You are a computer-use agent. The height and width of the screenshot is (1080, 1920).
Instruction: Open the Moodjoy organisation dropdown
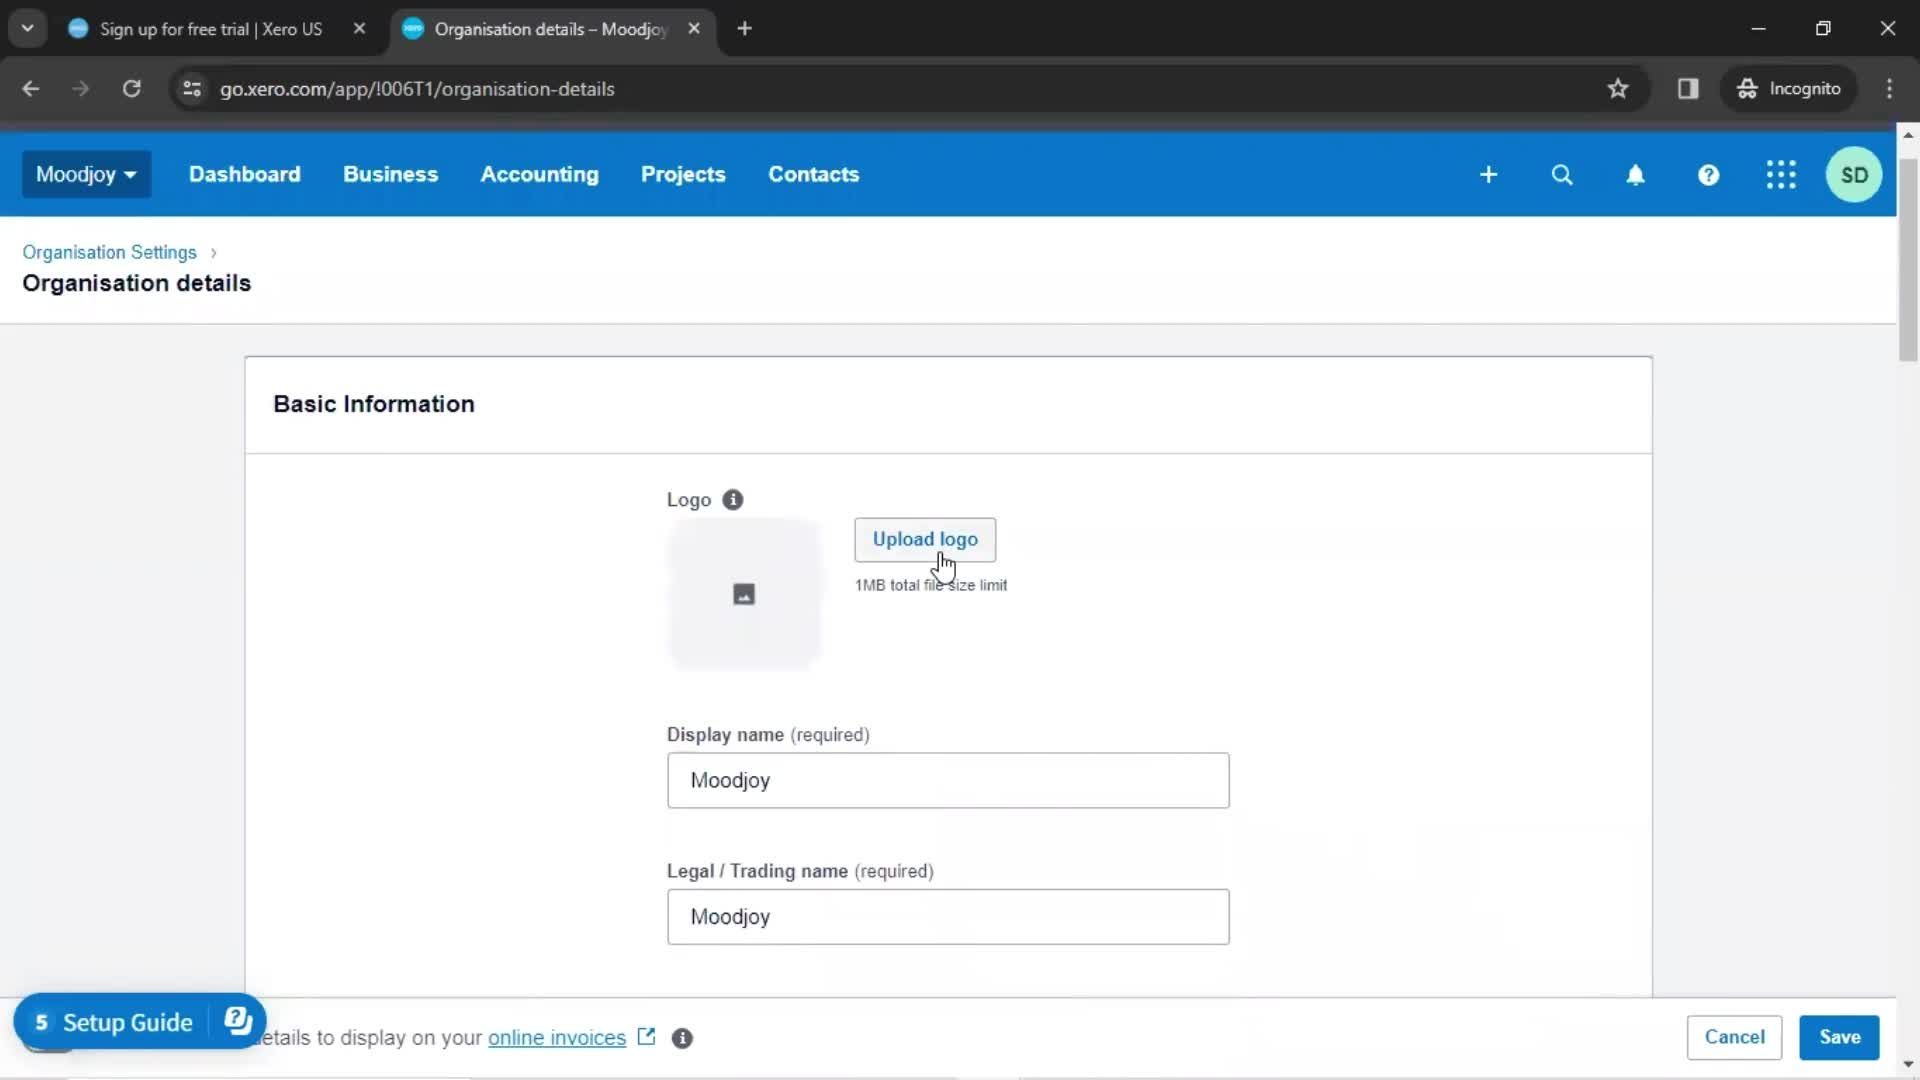[86, 175]
